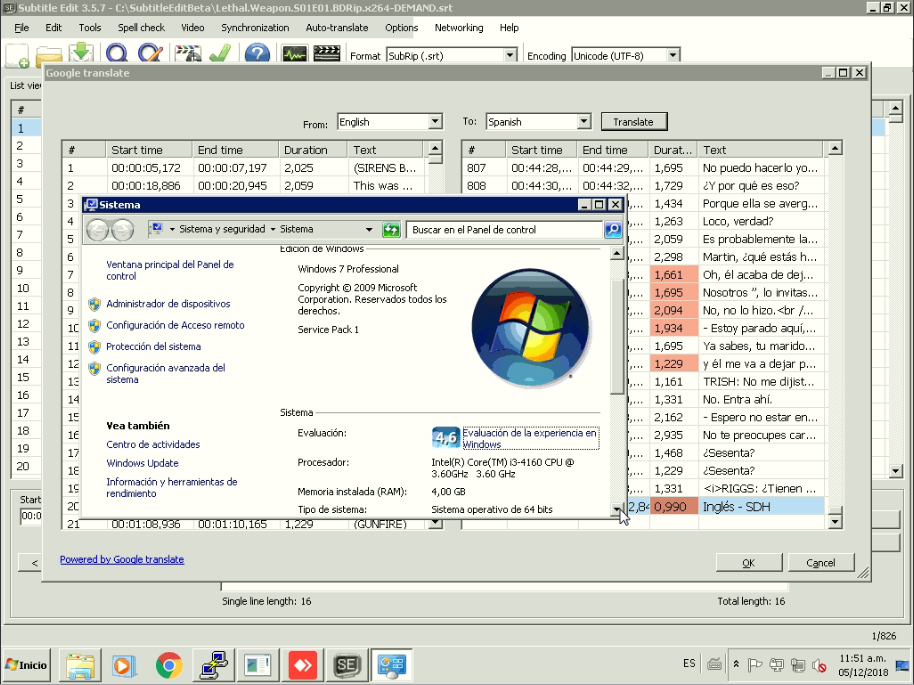Open the To language Spanish dropdown
914x685 pixels.
coord(583,122)
